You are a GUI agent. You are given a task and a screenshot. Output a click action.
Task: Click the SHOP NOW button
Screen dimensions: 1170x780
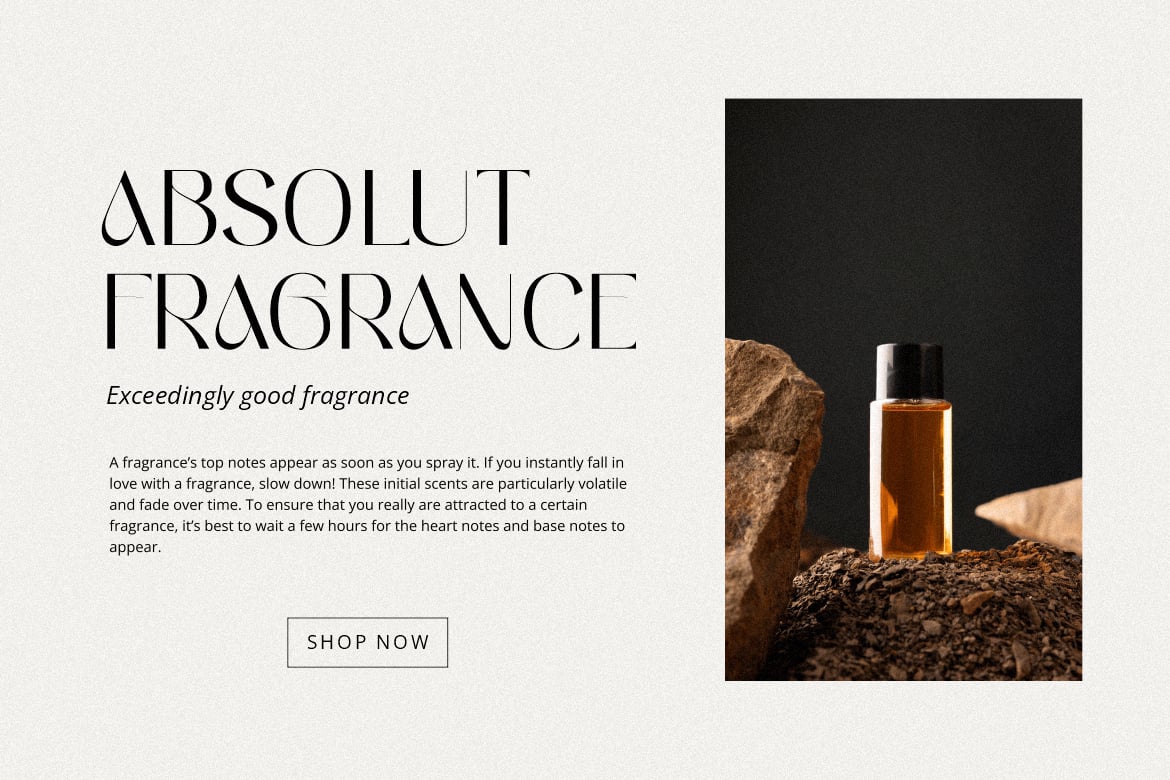tap(367, 642)
